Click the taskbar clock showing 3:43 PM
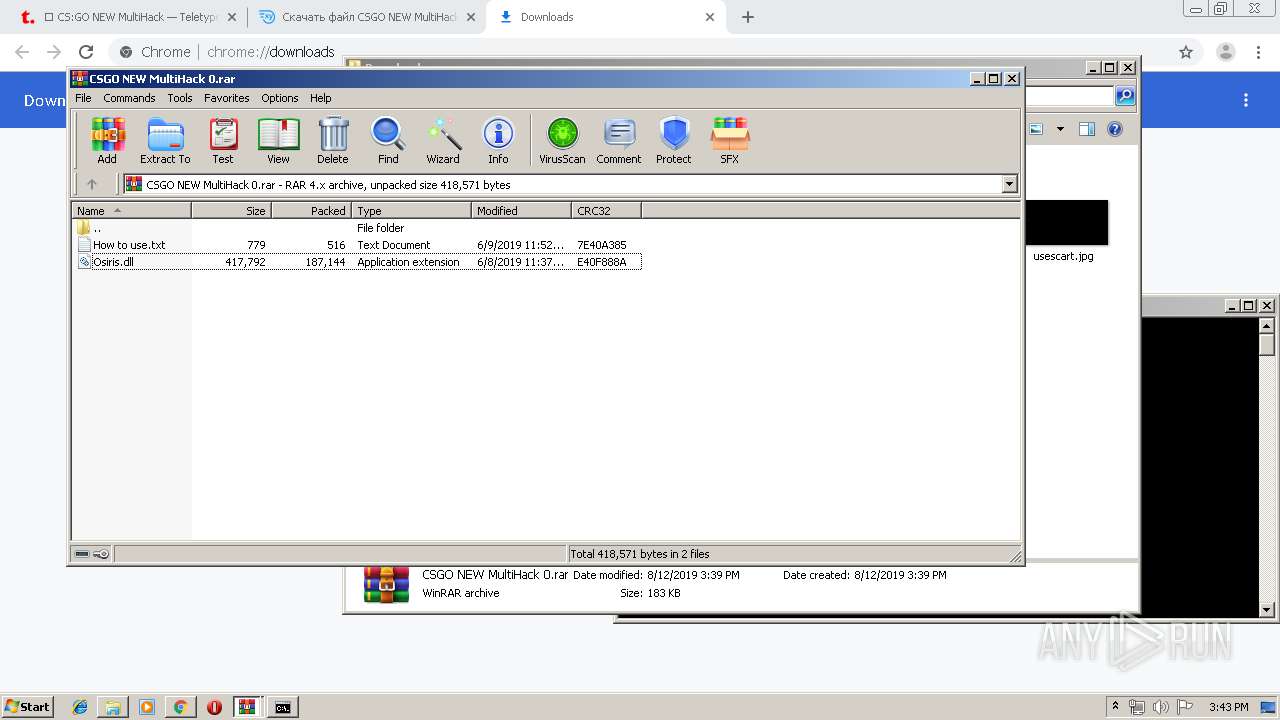This screenshot has height=720, width=1280. pos(1228,707)
